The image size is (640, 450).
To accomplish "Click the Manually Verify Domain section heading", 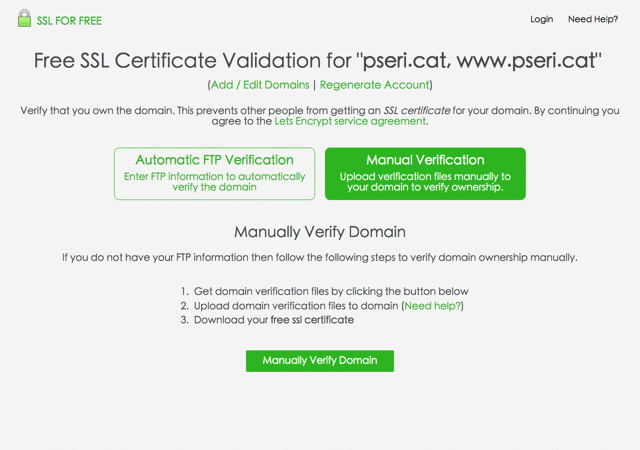I will tap(320, 232).
